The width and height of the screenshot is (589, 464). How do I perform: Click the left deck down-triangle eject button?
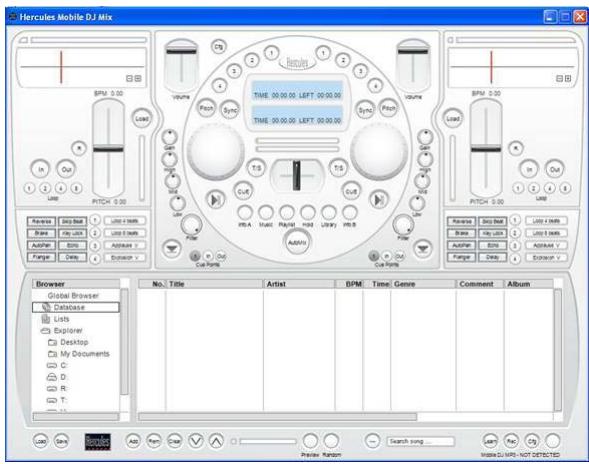point(172,249)
